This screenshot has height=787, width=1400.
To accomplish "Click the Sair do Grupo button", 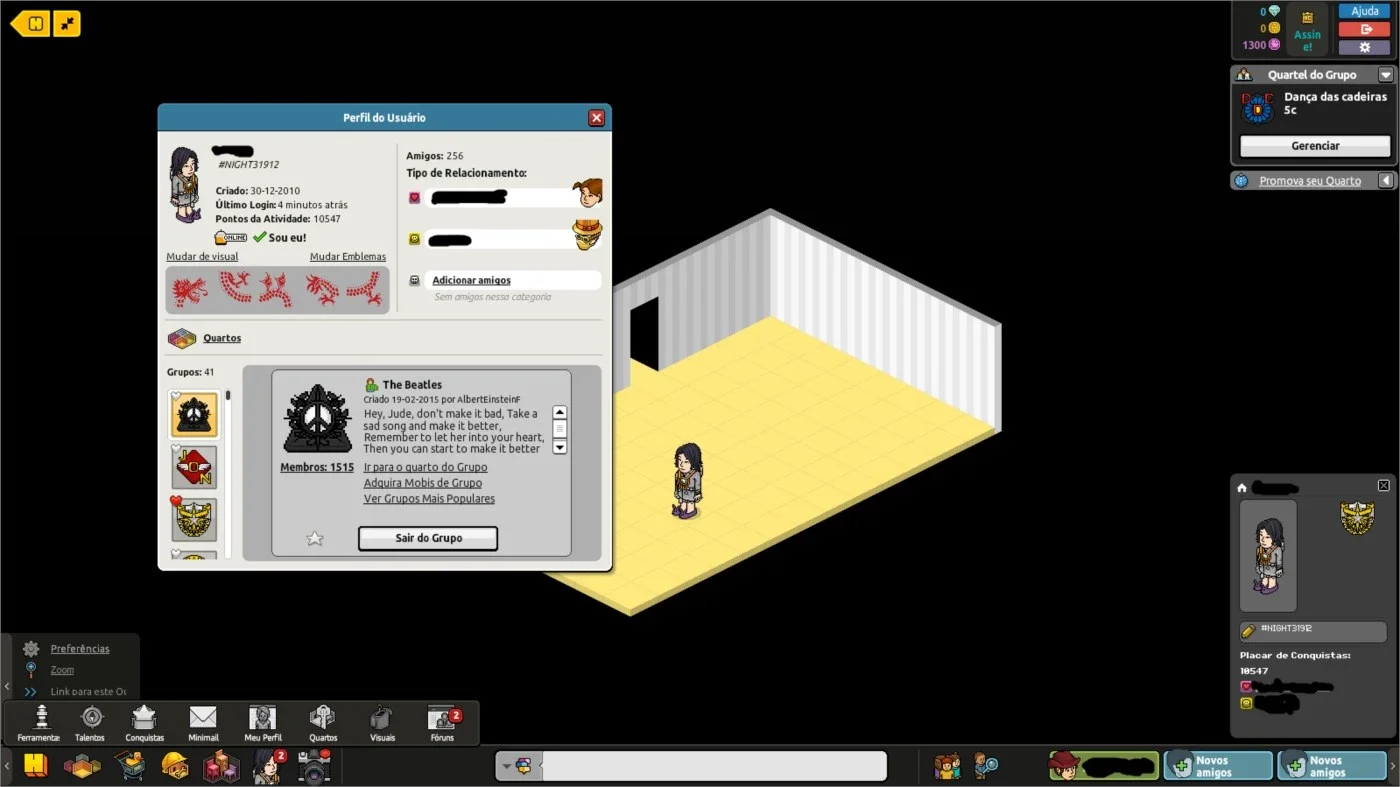I will click(428, 538).
